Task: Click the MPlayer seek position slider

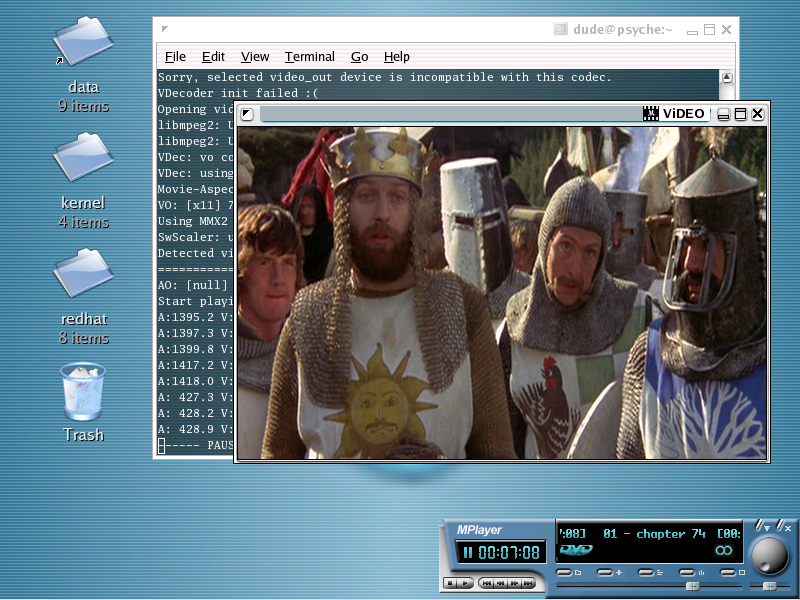Action: point(691,586)
